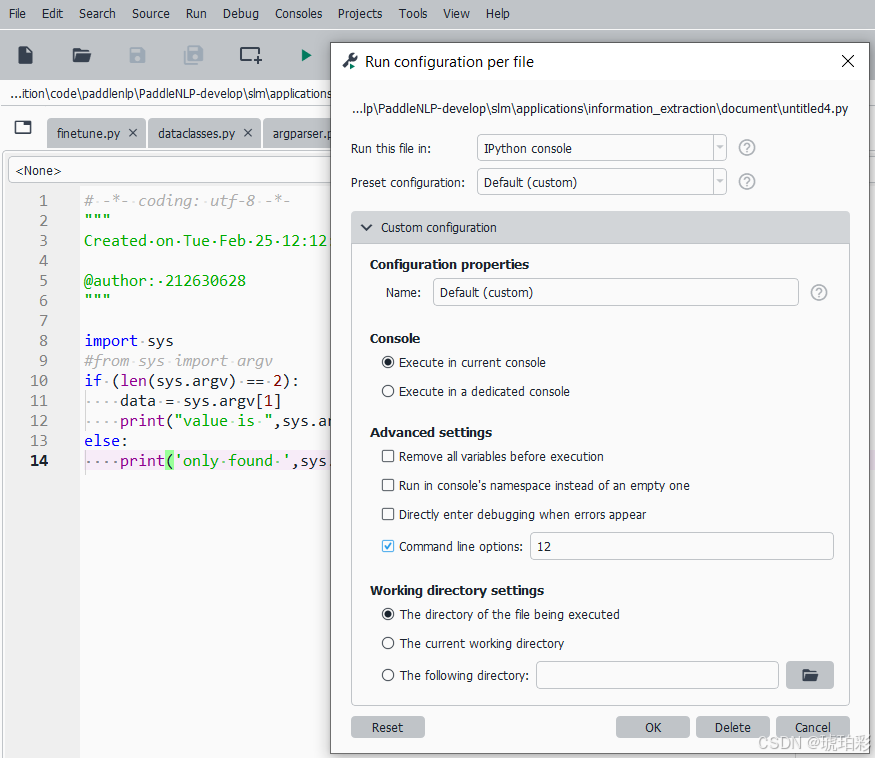The image size is (875, 758).
Task: Click the Create new cell icon
Action: (251, 55)
